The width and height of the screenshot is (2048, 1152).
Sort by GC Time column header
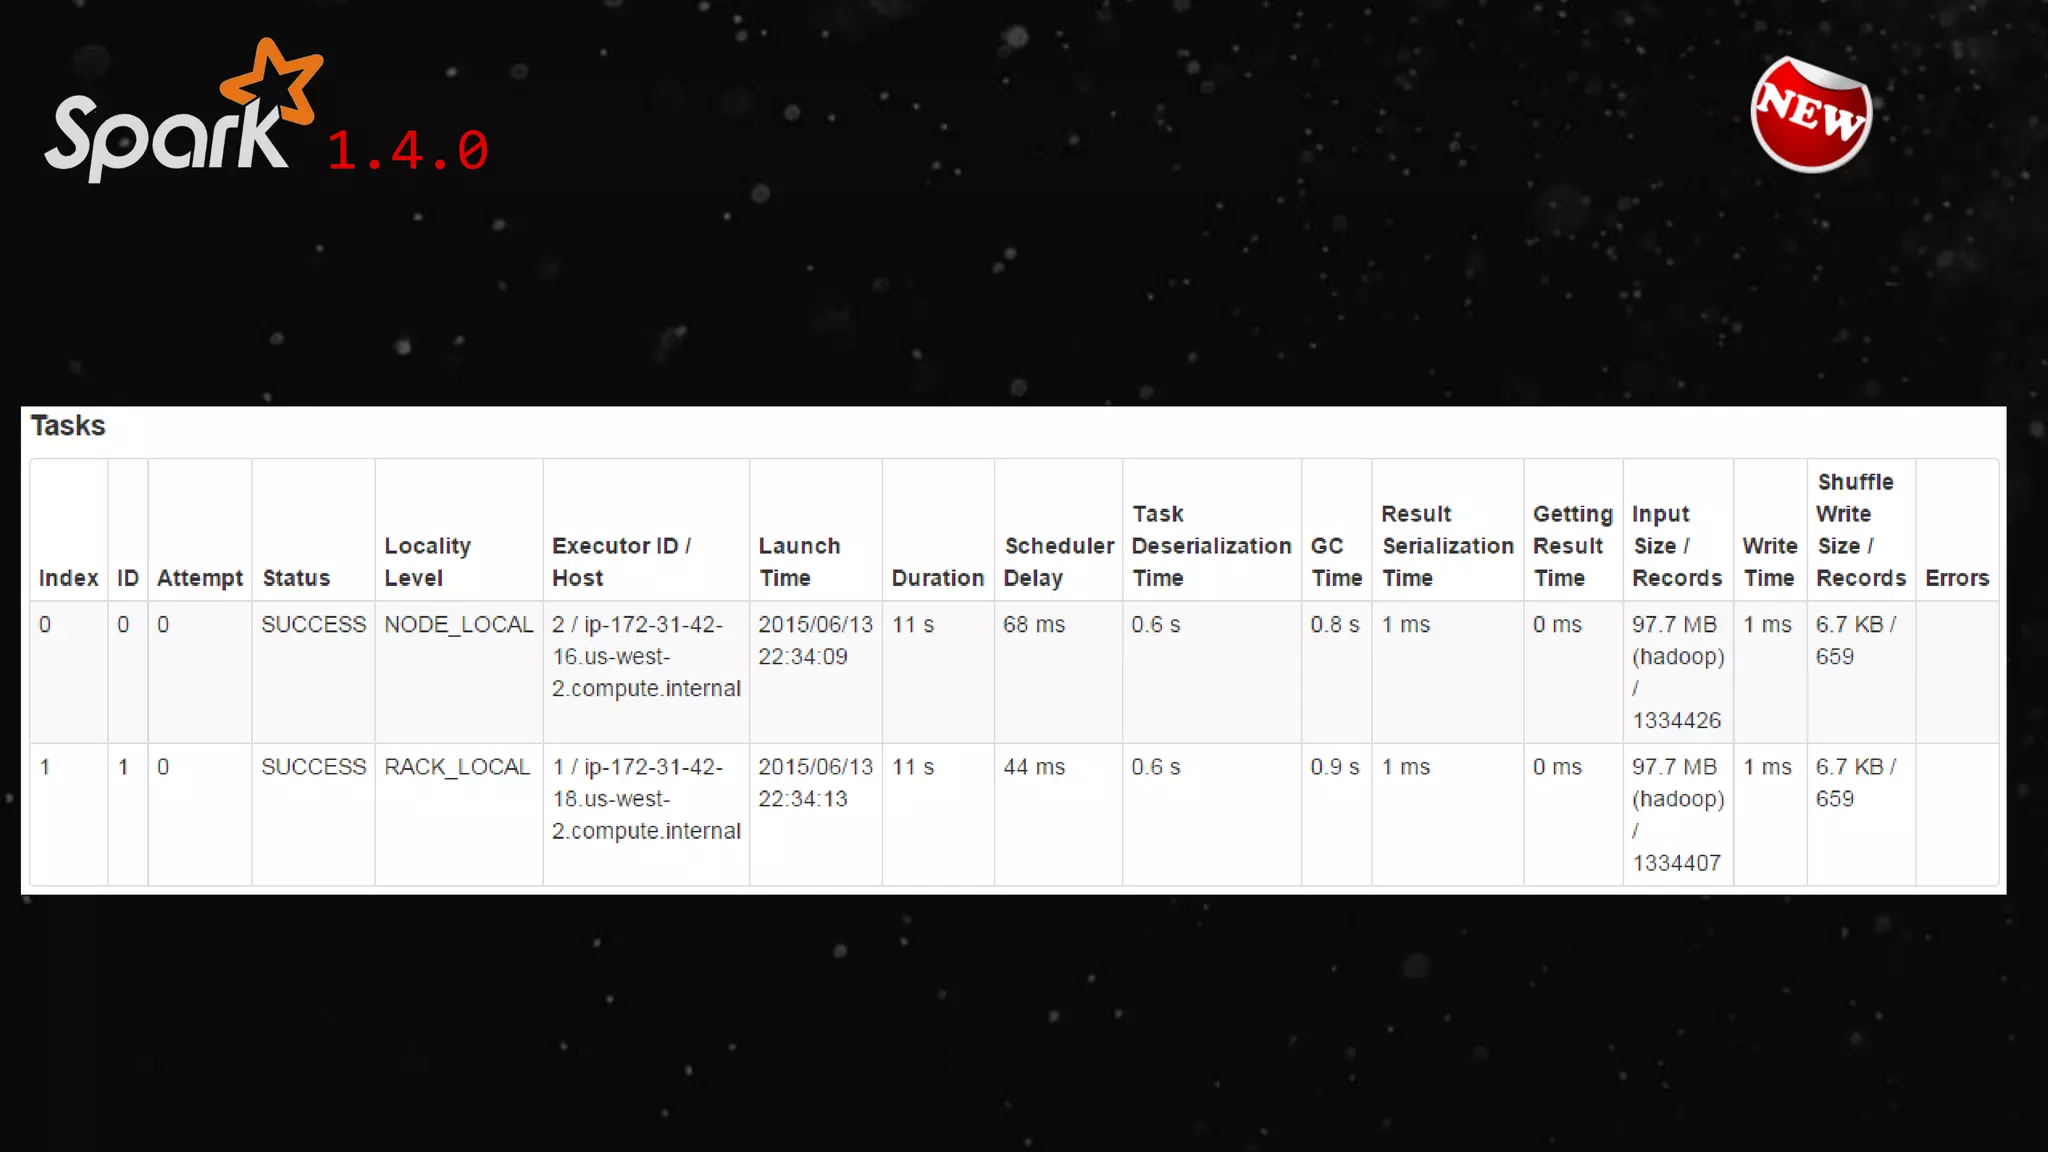click(x=1336, y=562)
